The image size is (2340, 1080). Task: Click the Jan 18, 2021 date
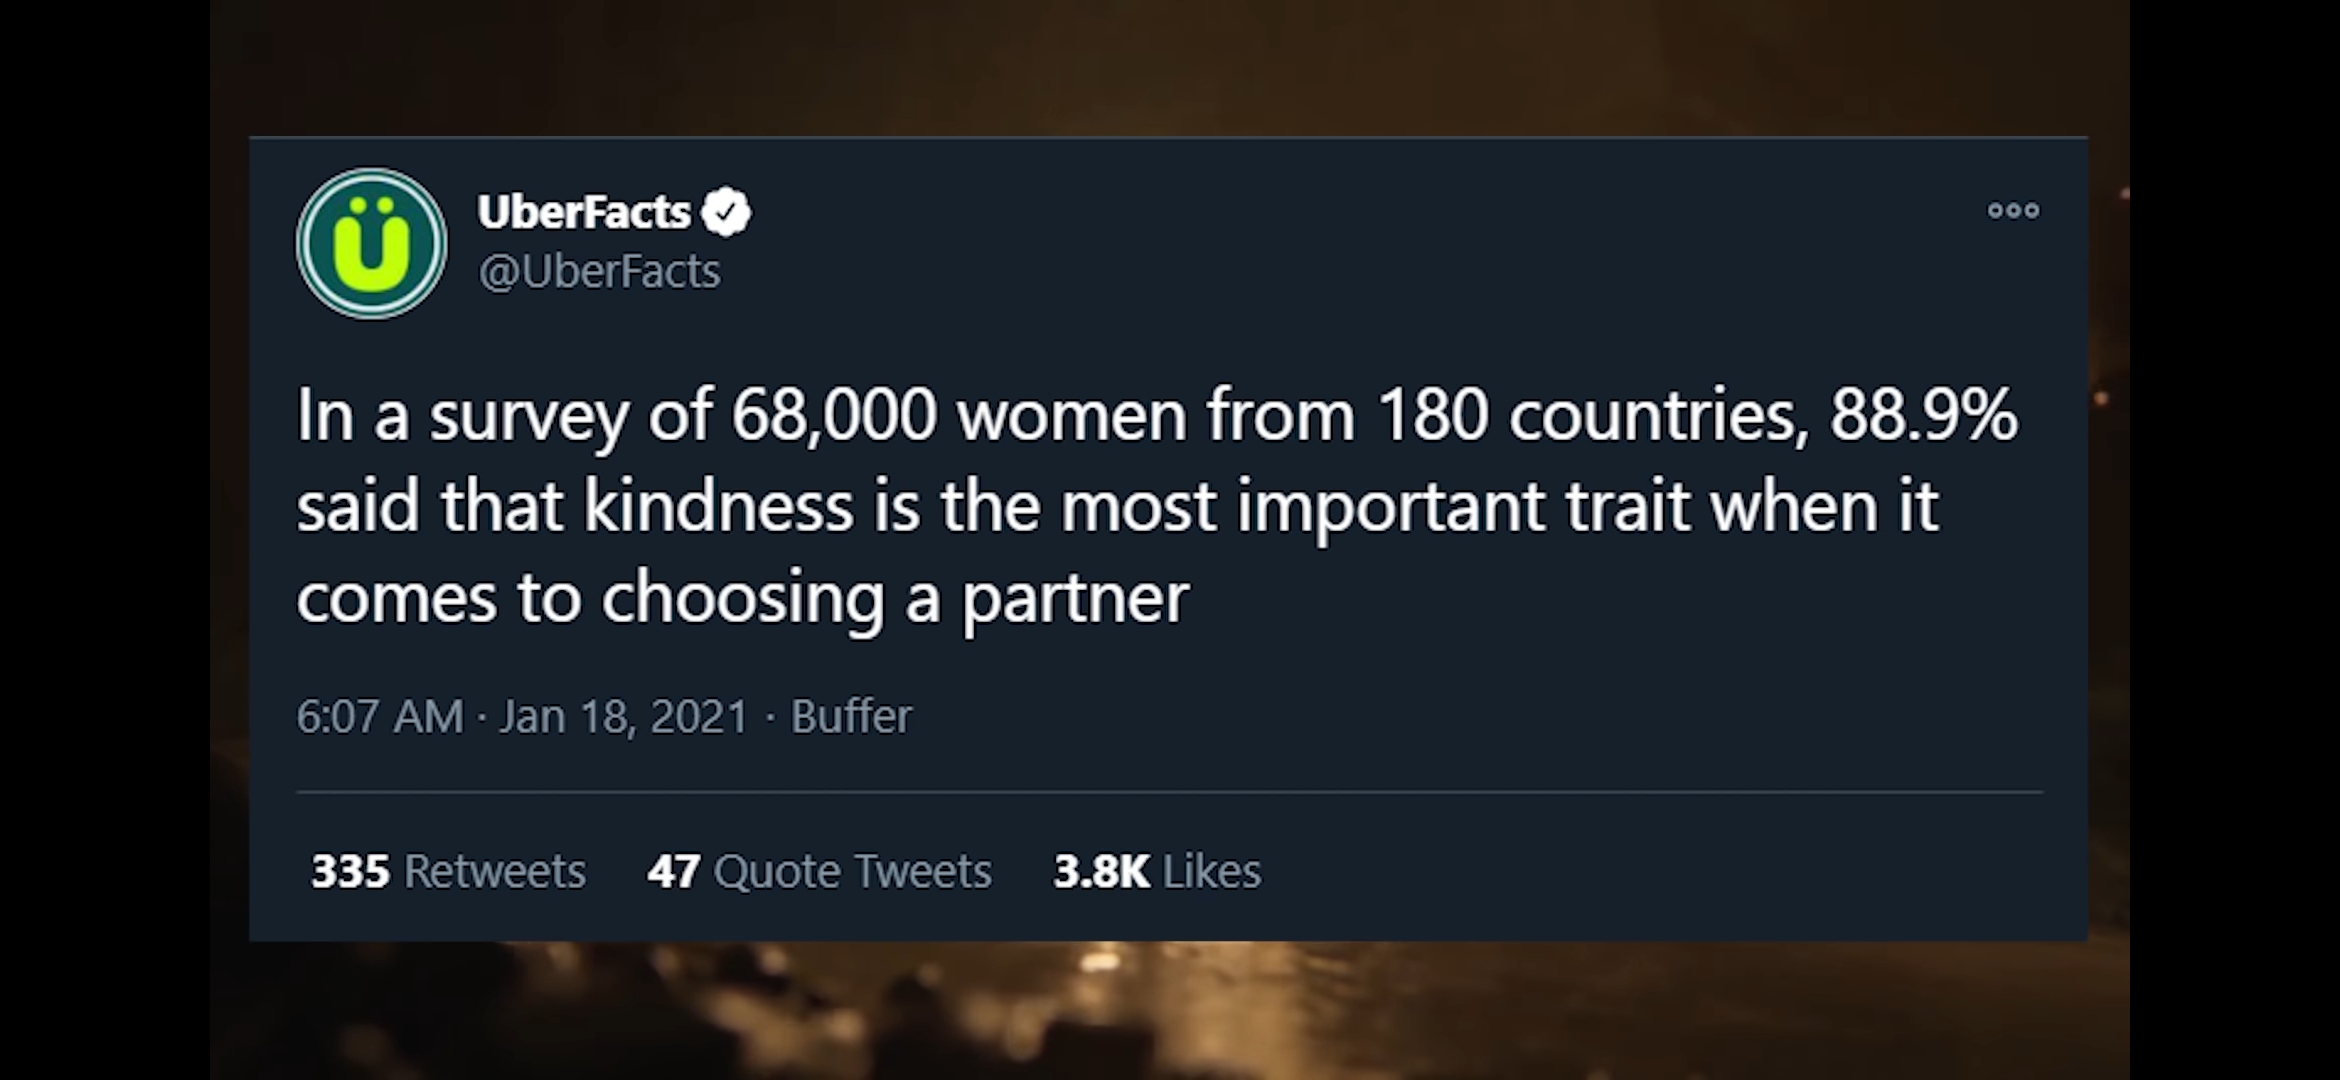point(623,716)
